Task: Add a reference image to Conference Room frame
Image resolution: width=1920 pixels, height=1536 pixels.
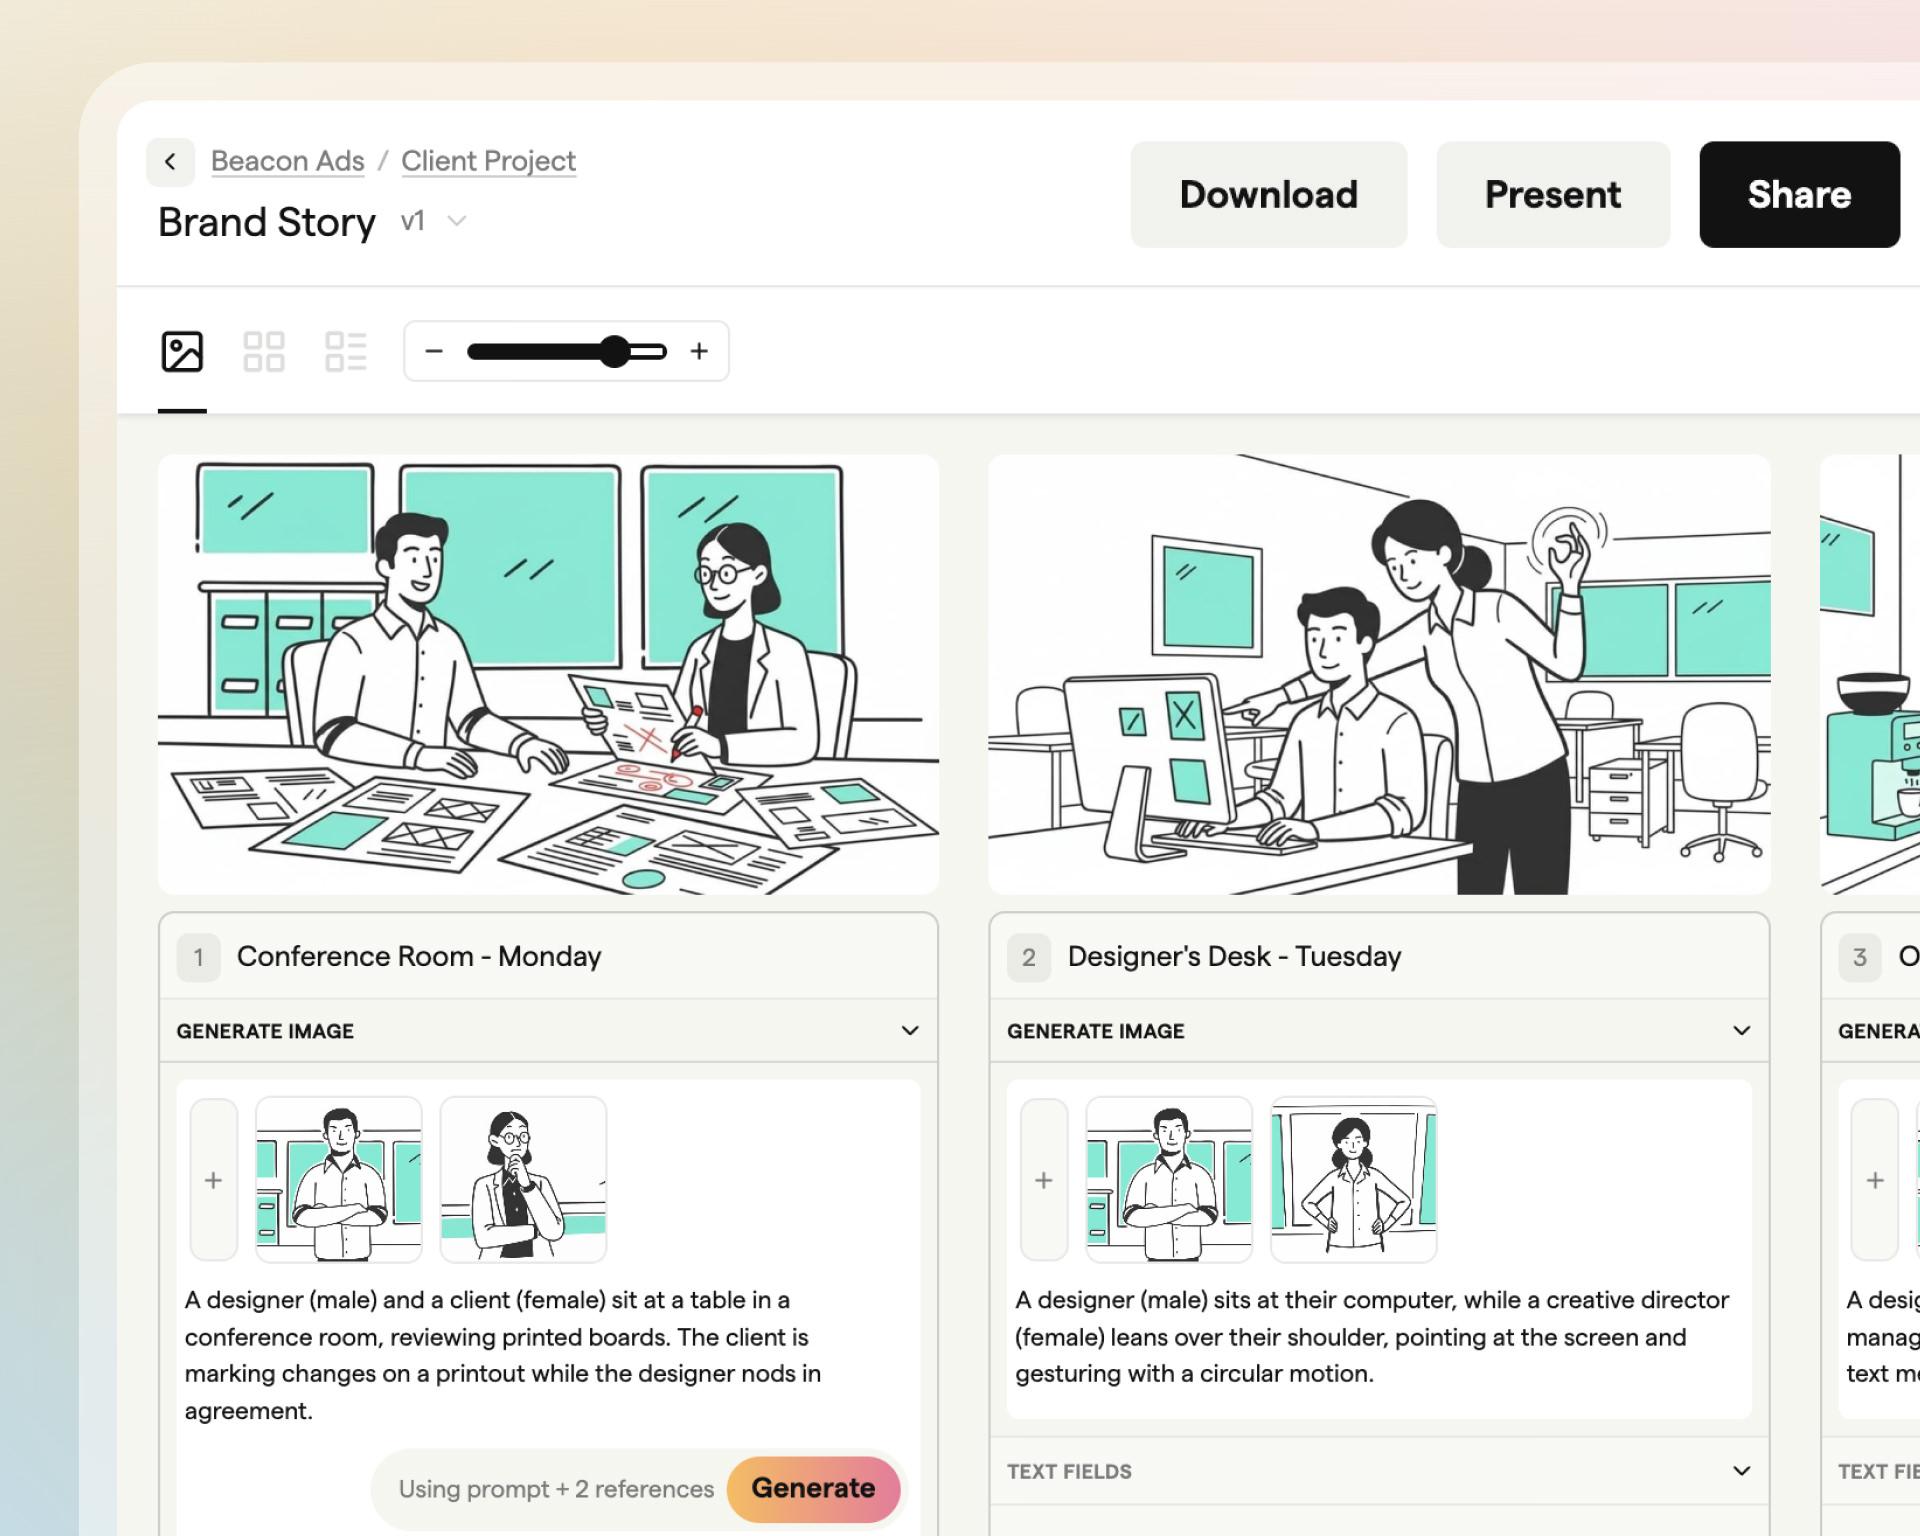Action: [213, 1180]
